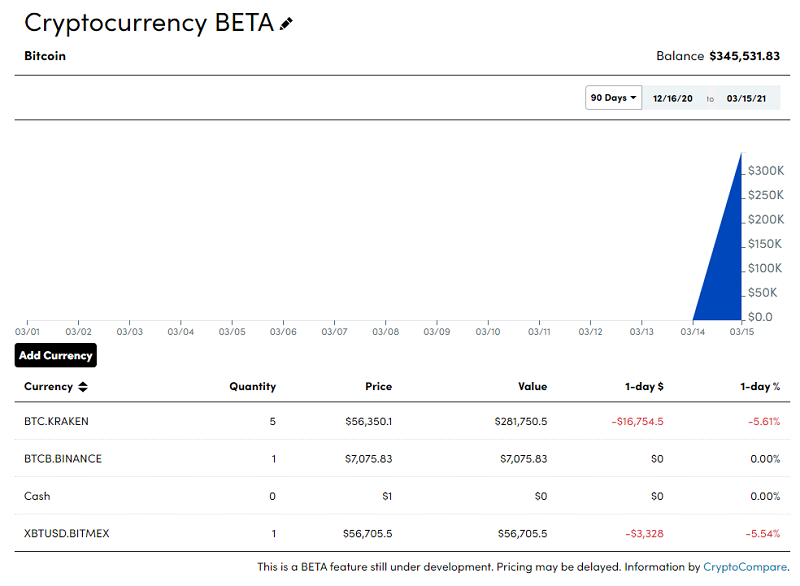
Task: Click the Price column header
Action: click(378, 387)
